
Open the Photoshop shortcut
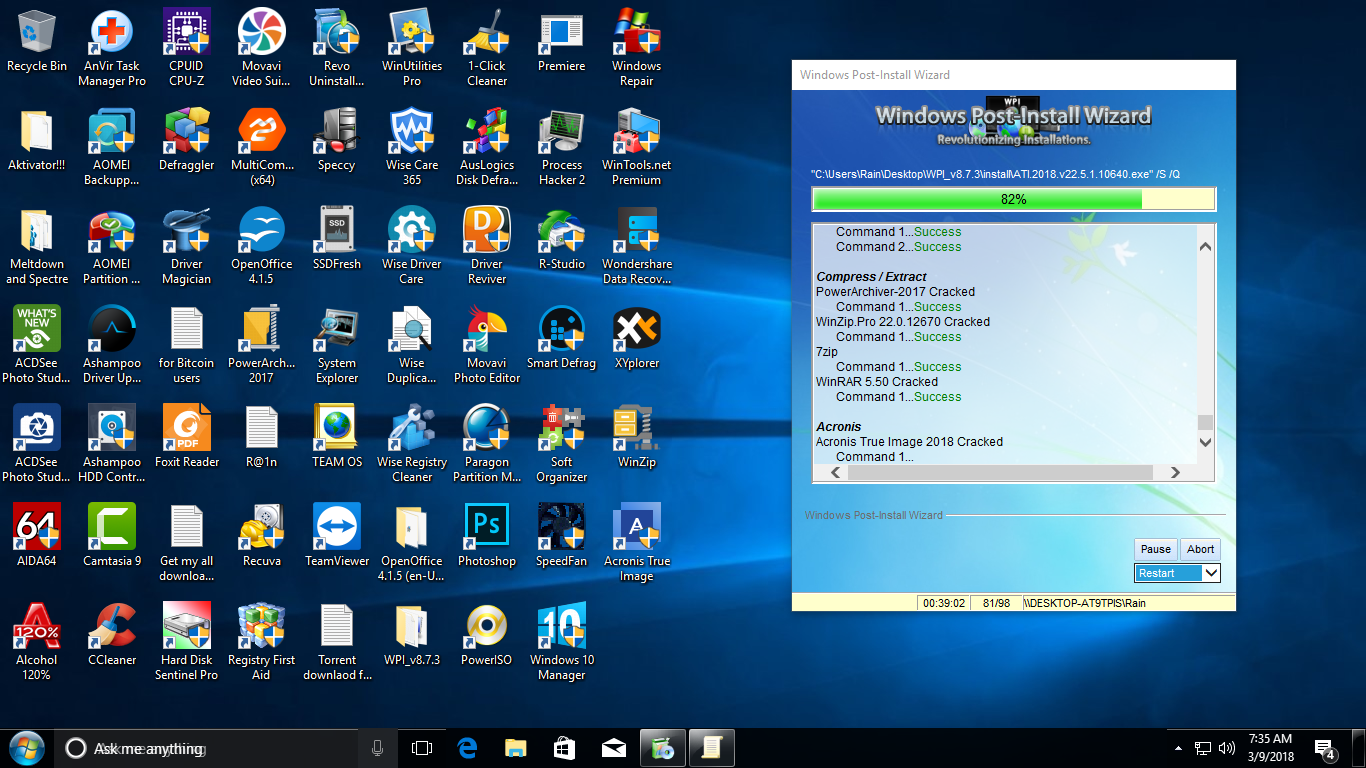point(487,537)
